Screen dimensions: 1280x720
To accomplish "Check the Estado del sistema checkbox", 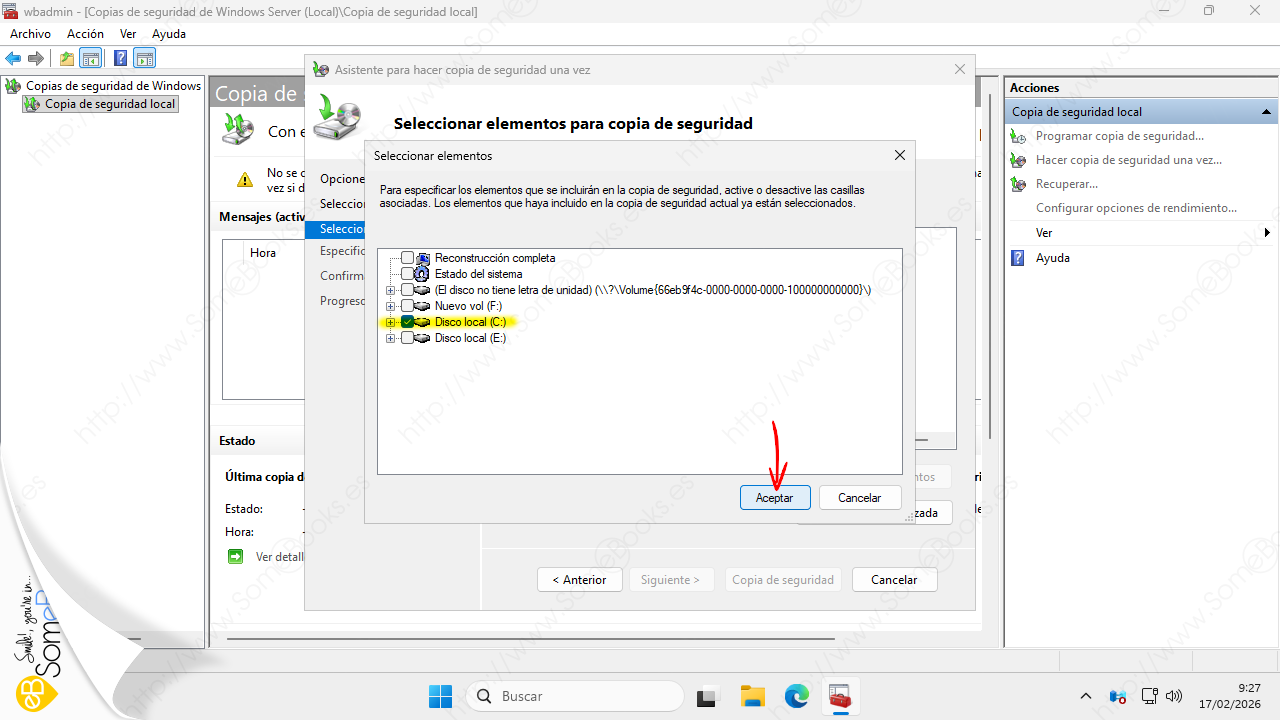I will coord(407,274).
